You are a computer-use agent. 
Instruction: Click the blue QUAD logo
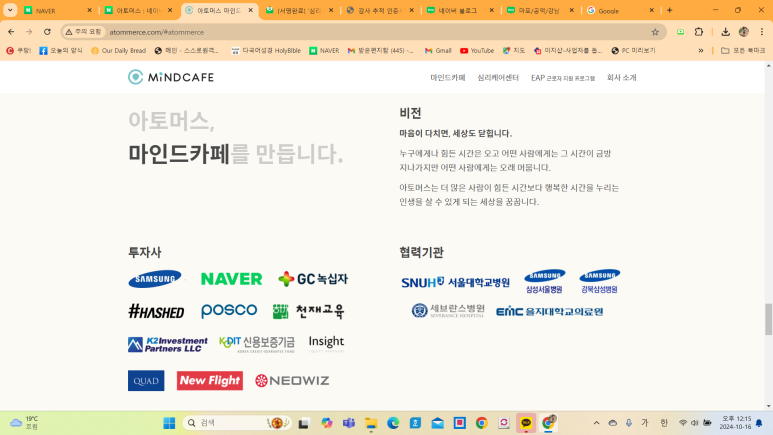click(x=146, y=380)
